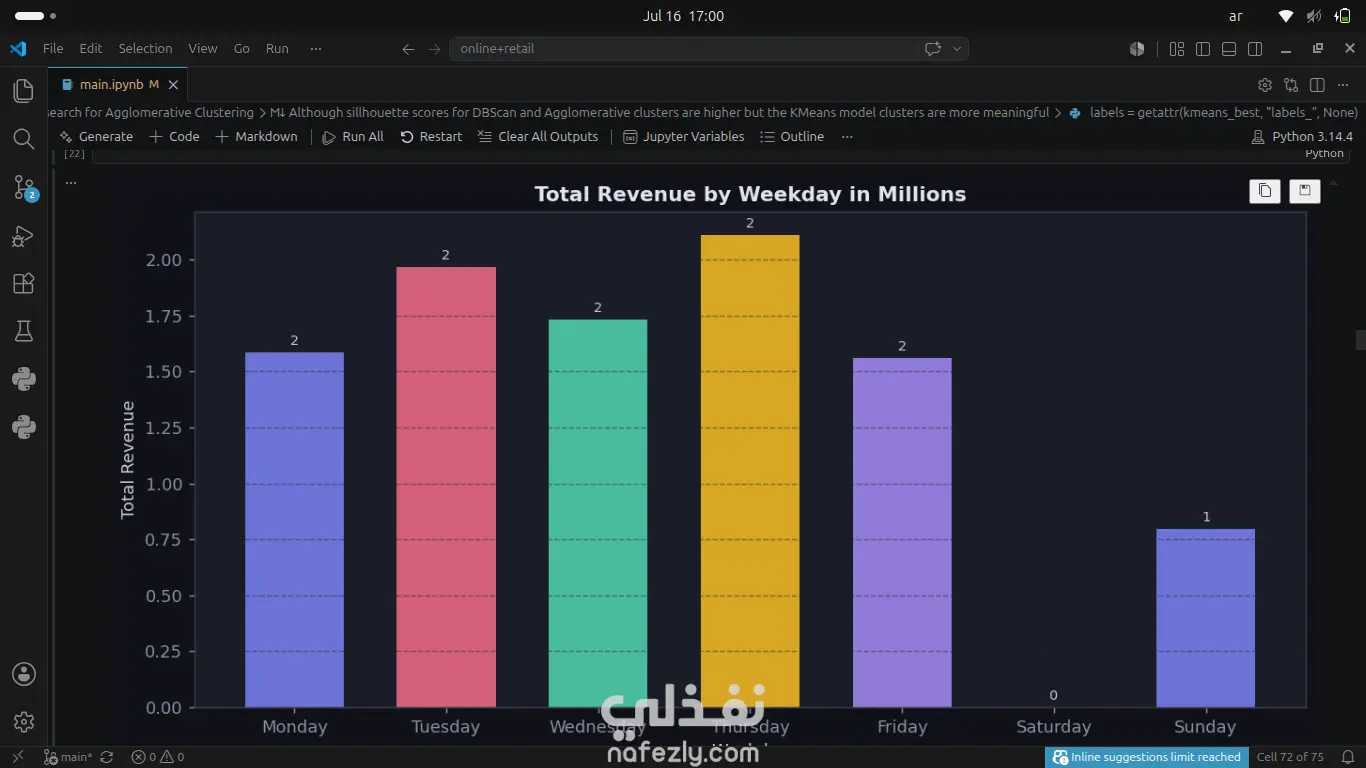Open the upper Python icon in the activity bar

[23, 379]
